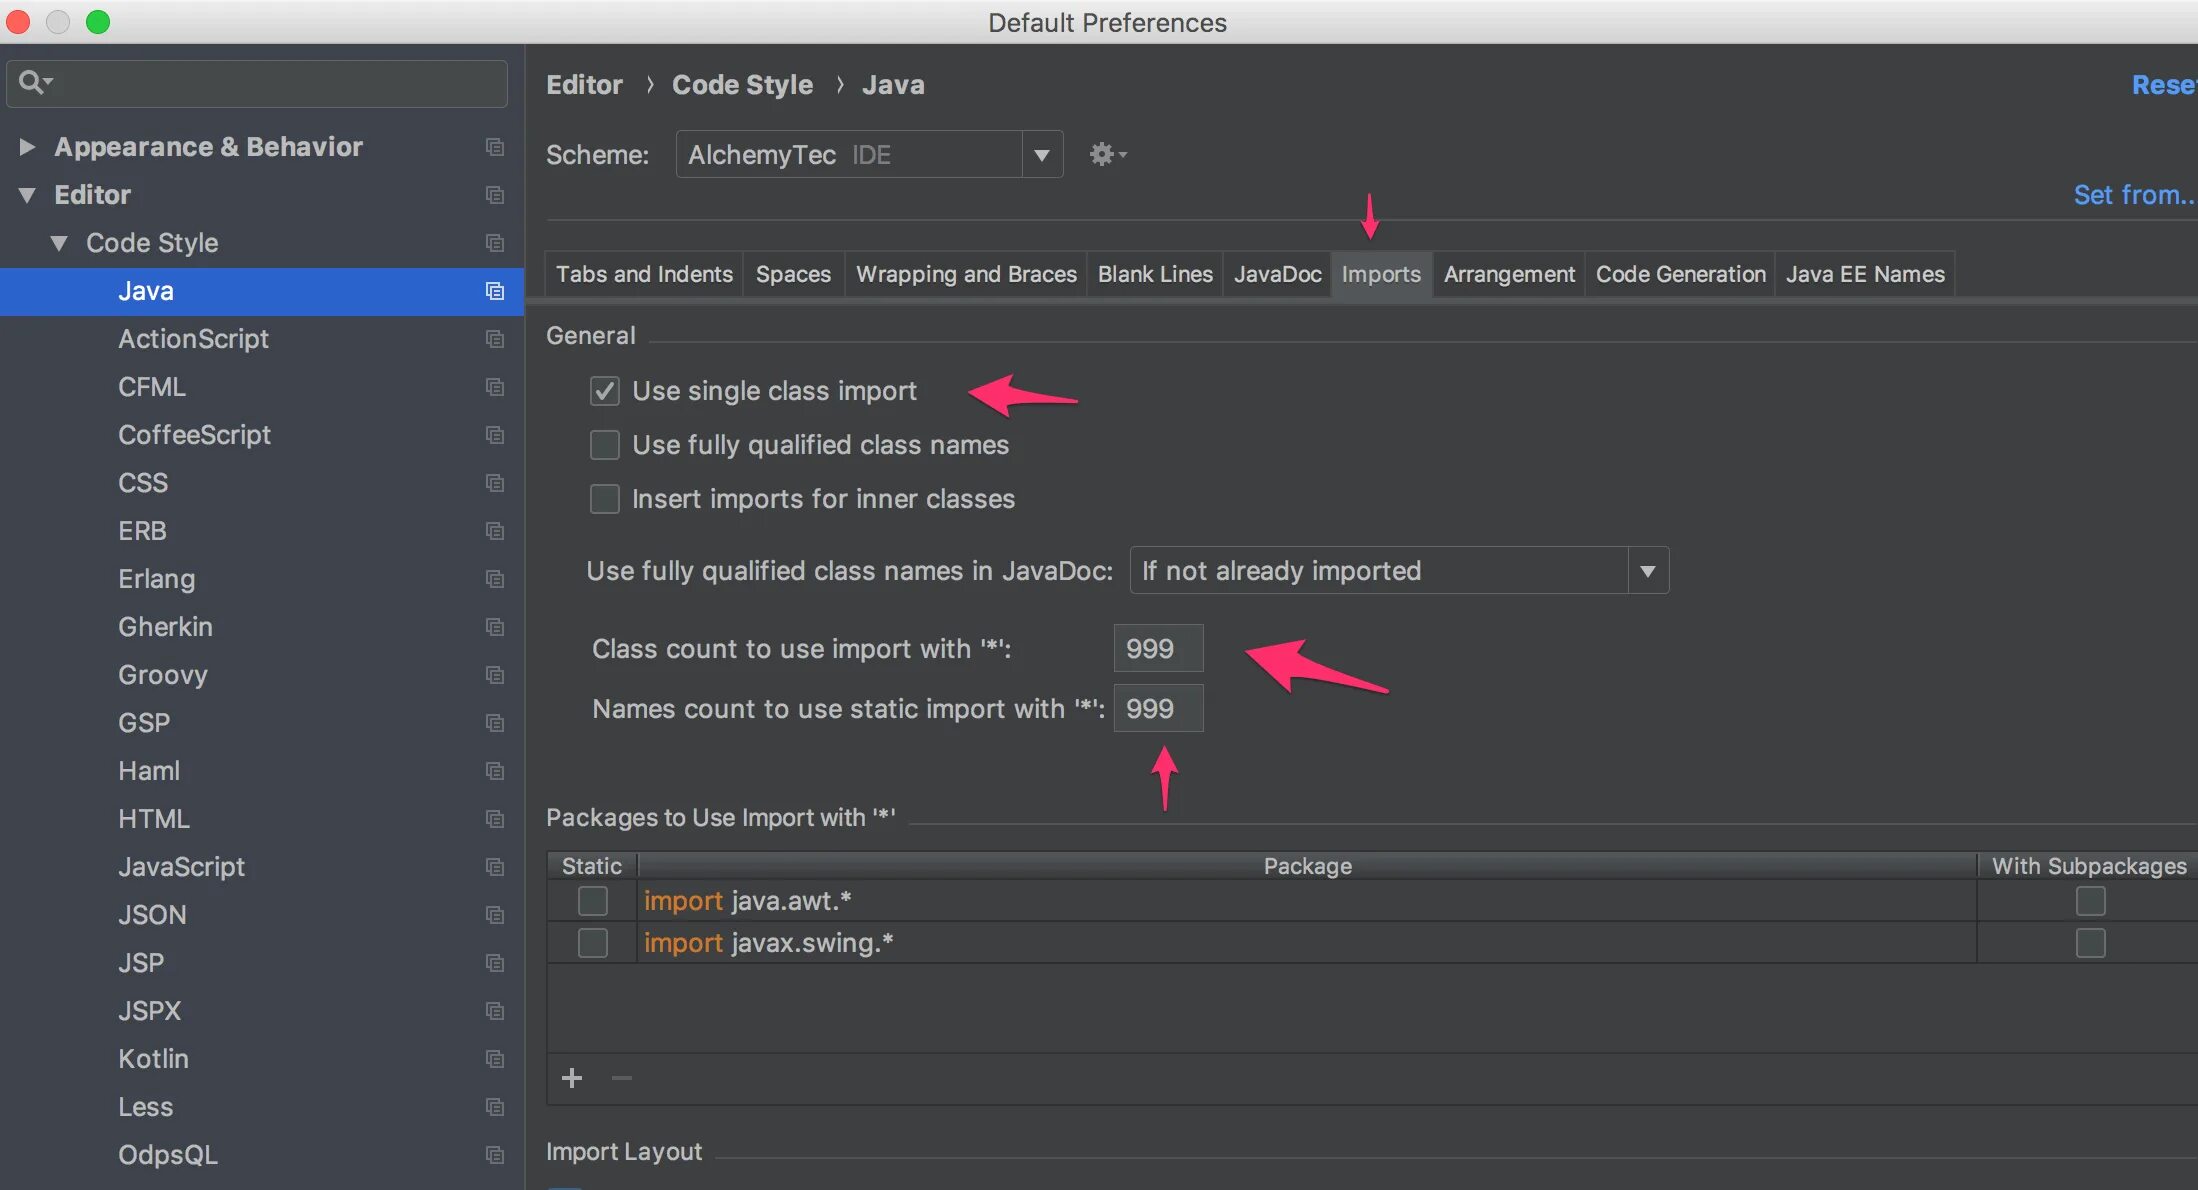Click the copy-settings icon beside Appearance & Behavior
The height and width of the screenshot is (1190, 2198).
[494, 147]
